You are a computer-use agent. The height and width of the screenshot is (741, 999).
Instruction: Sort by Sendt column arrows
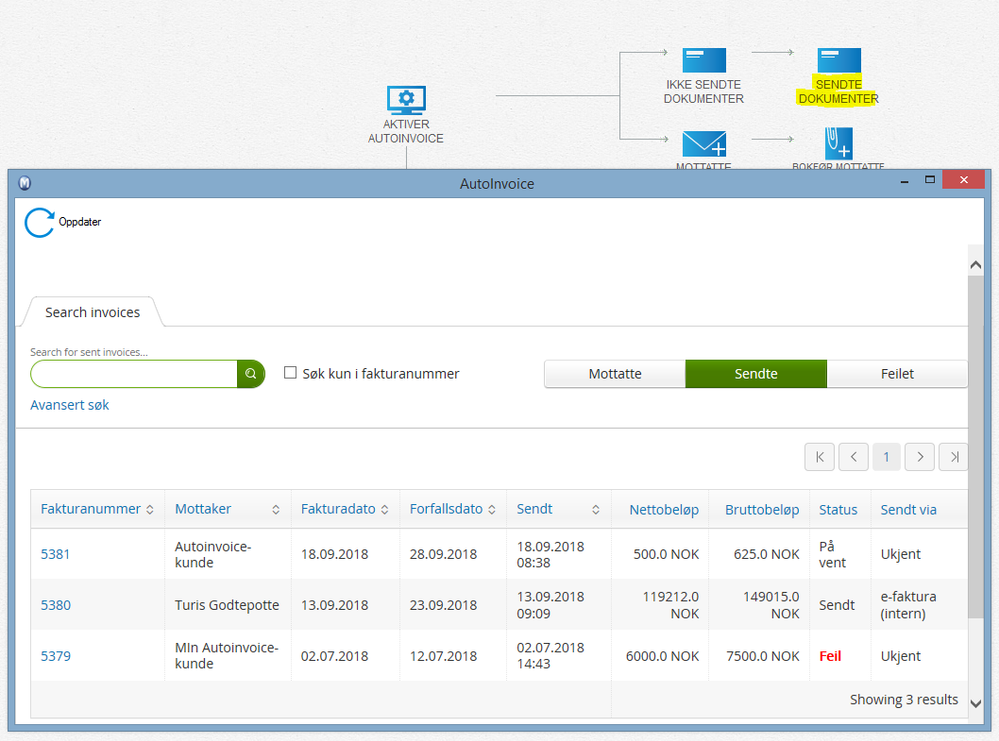pyautogui.click(x=596, y=510)
